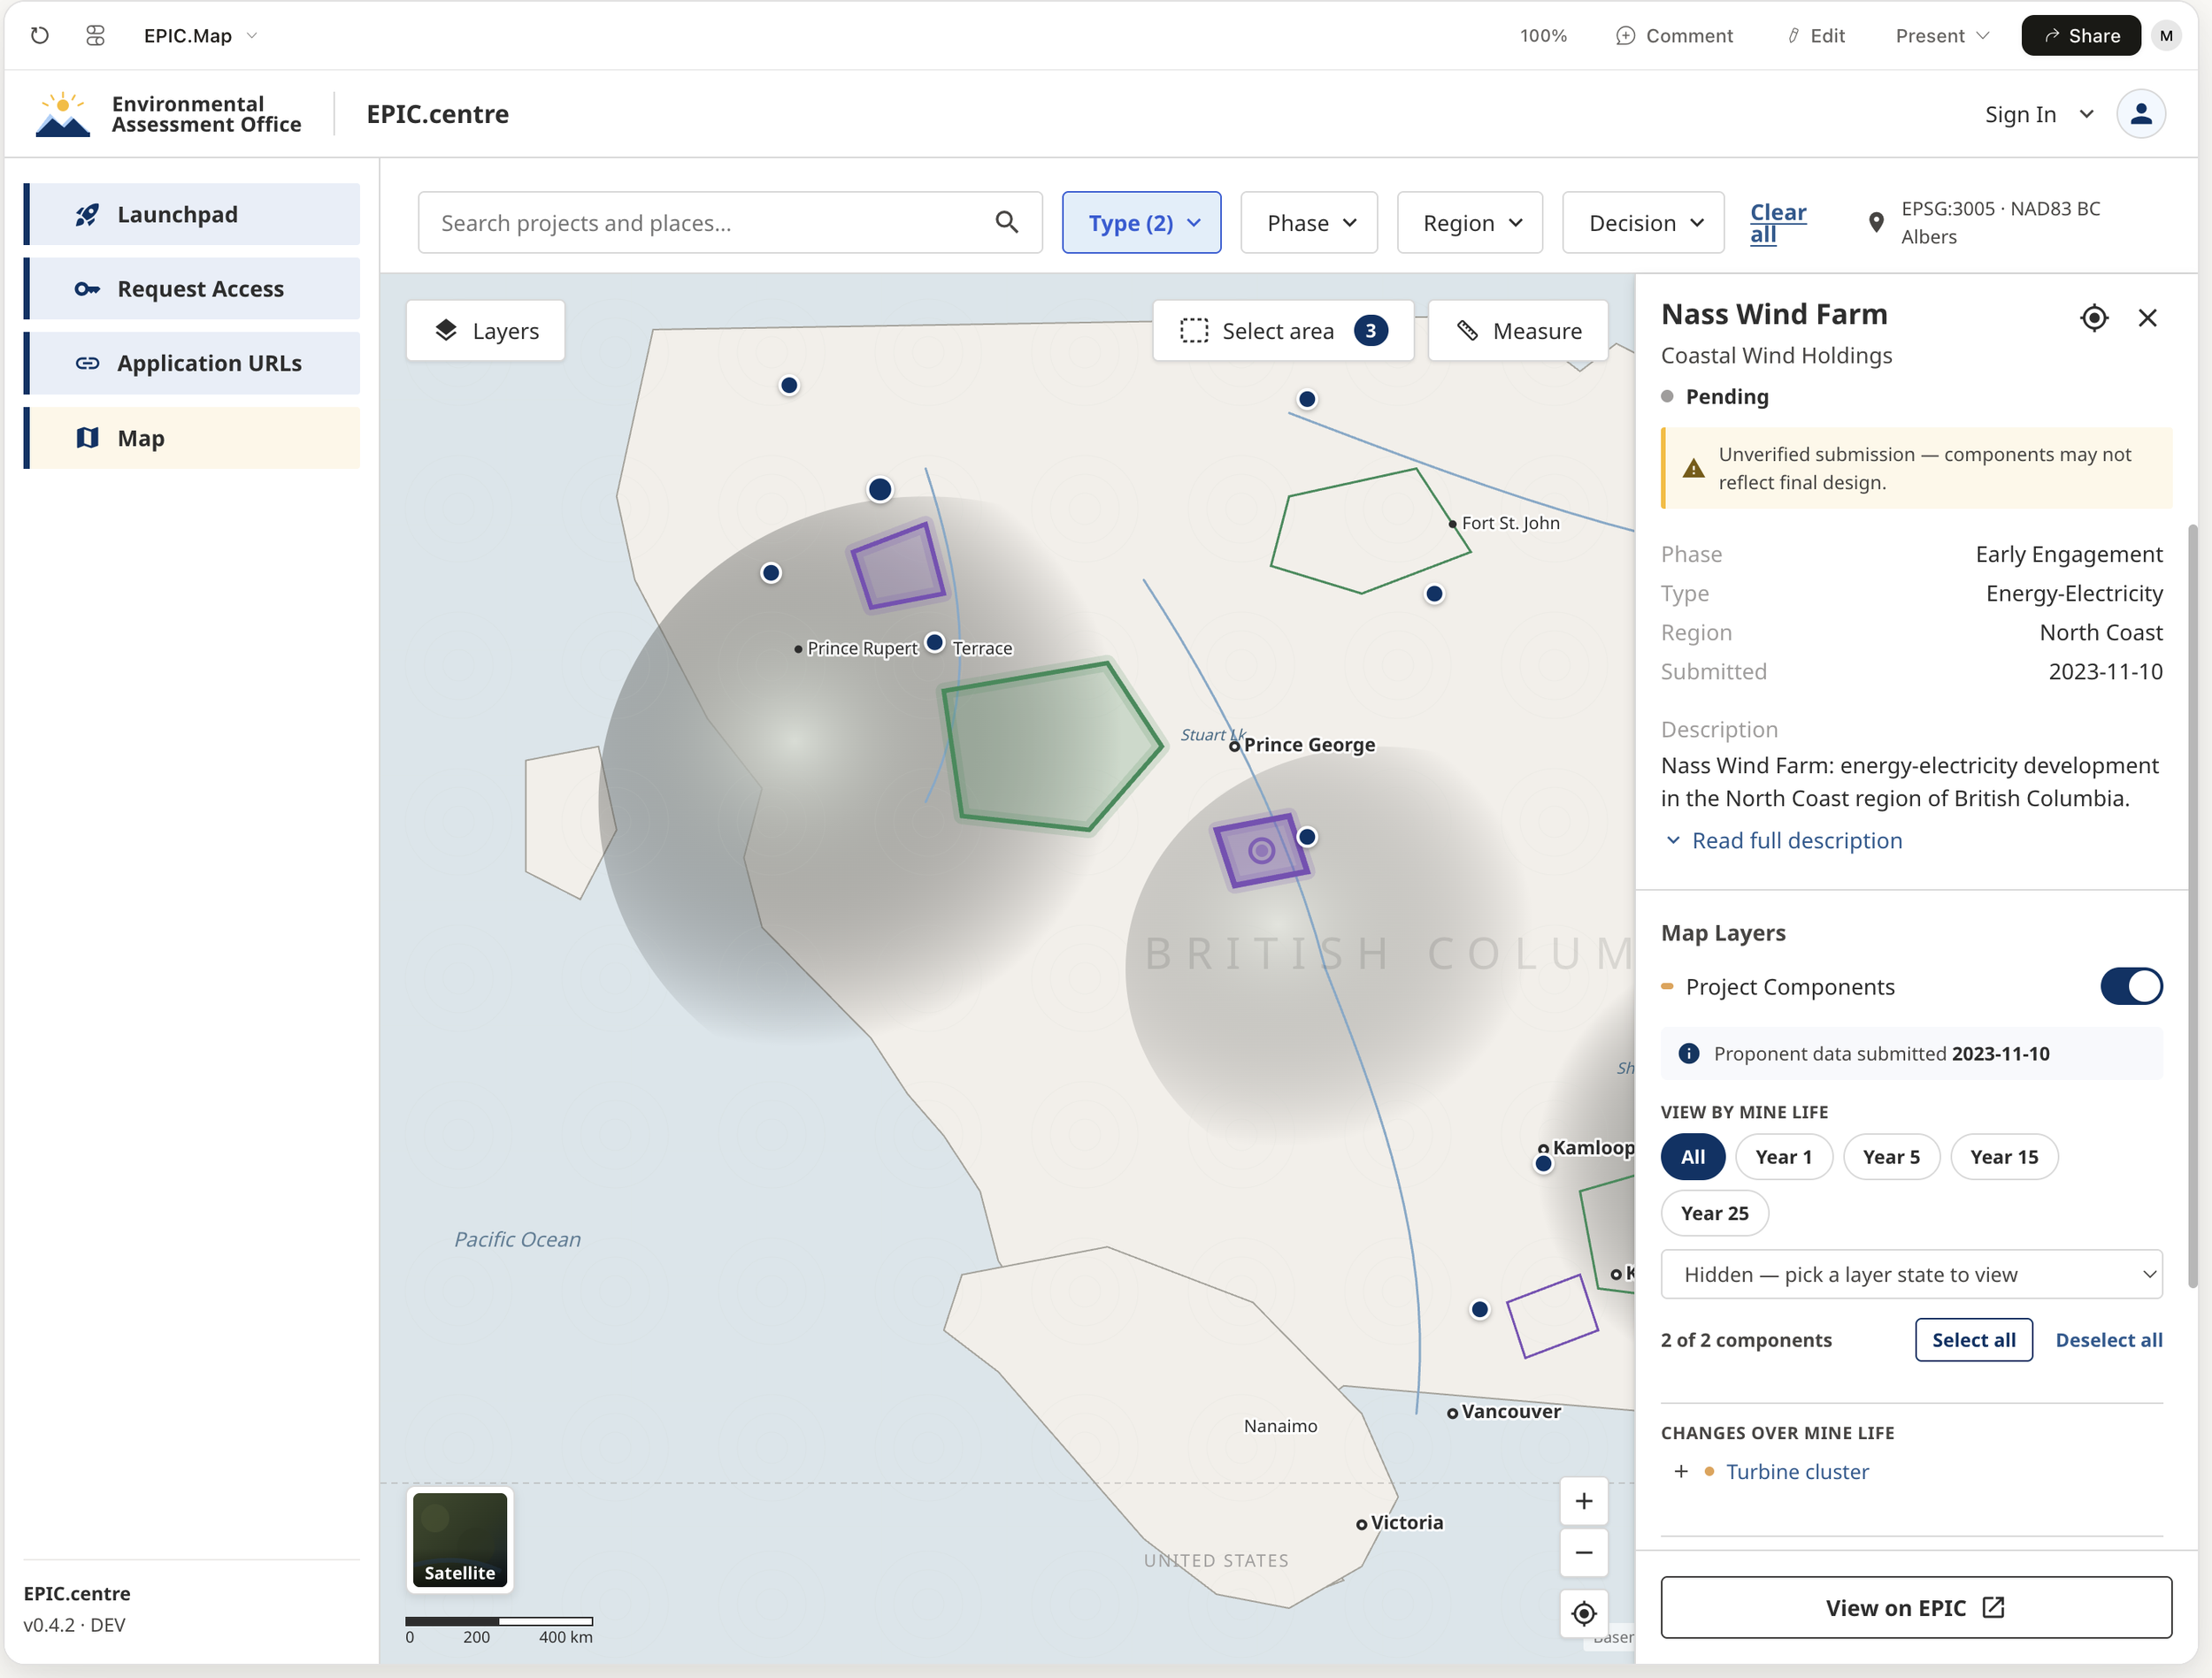Open the EPIC.Map file name dropdown
Viewport: 2212px width, 1678px height.
coord(201,36)
